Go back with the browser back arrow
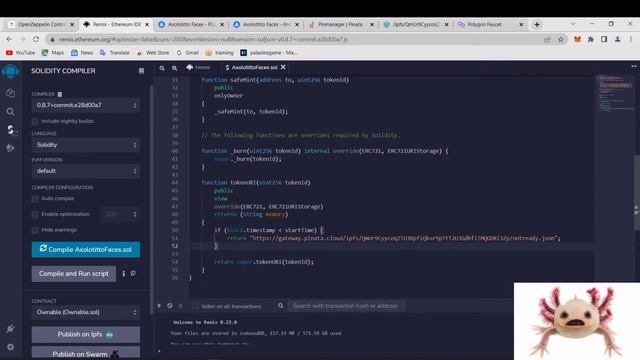This screenshot has height=360, width=640. (9, 39)
